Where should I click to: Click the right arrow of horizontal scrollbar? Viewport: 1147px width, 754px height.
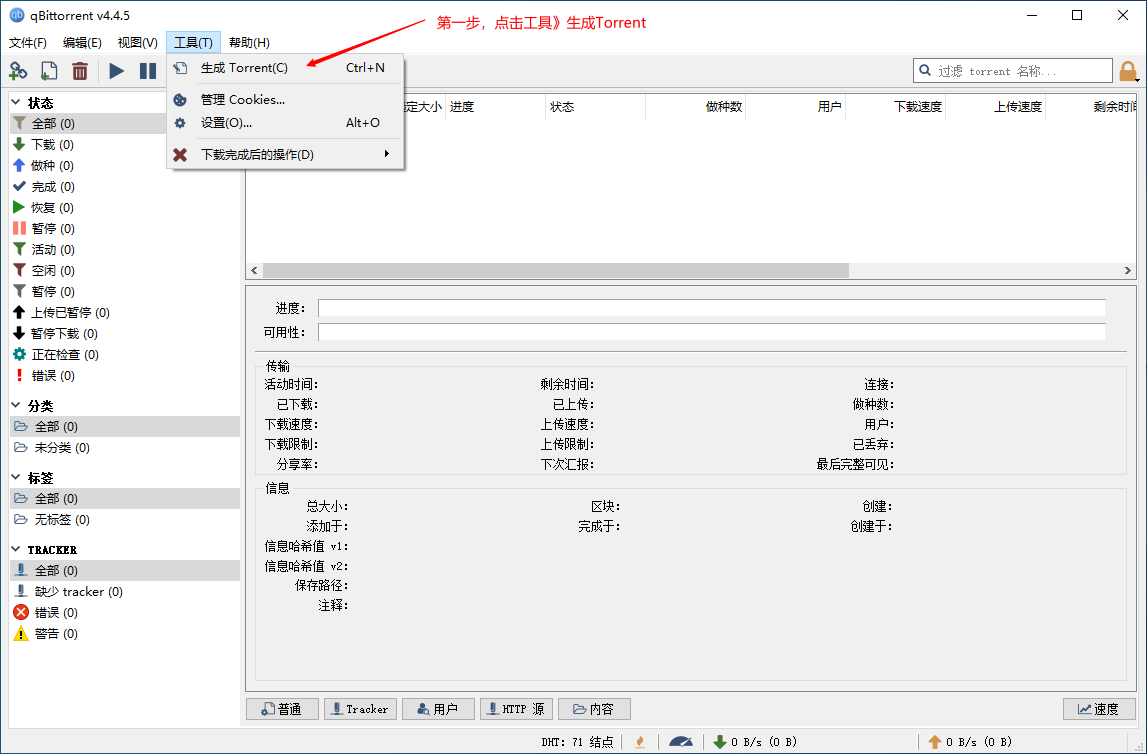click(x=1128, y=271)
